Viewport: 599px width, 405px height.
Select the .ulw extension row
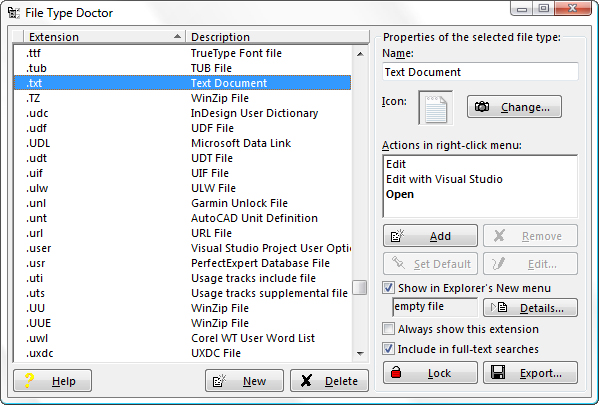point(182,188)
